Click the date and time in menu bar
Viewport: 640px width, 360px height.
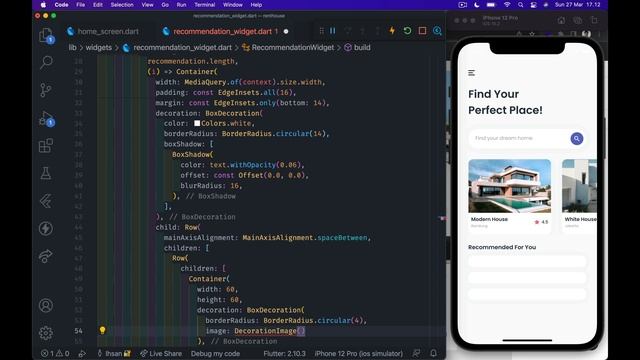tap(578, 5)
